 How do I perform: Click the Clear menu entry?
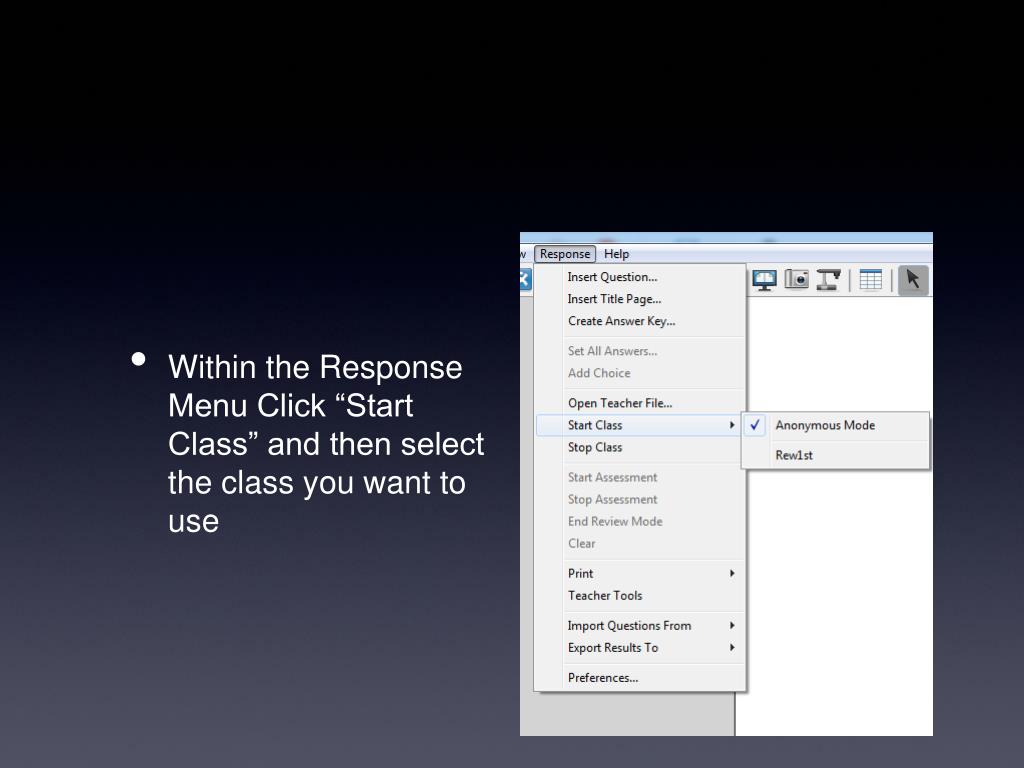click(640, 544)
